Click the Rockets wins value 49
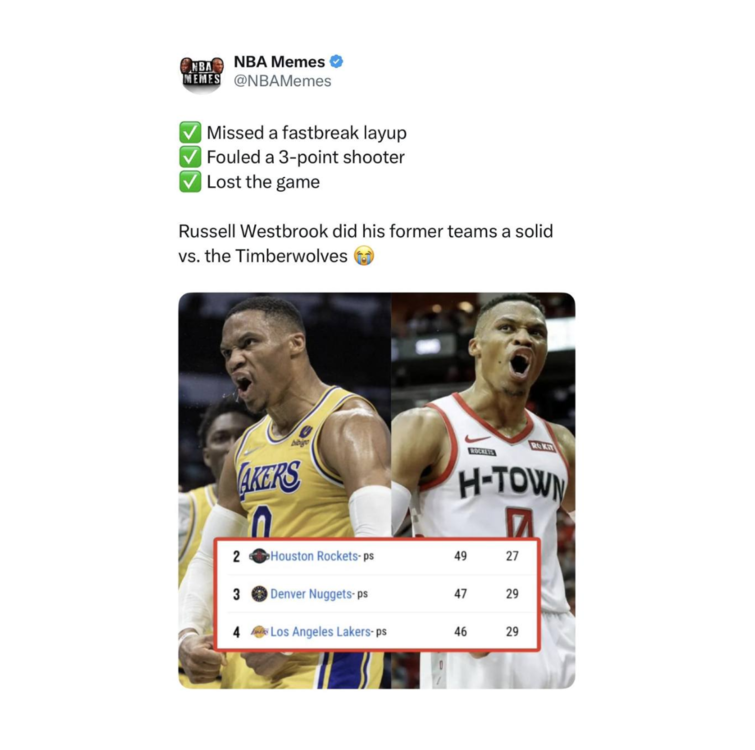Viewport: 755px width, 750px height. click(x=460, y=556)
